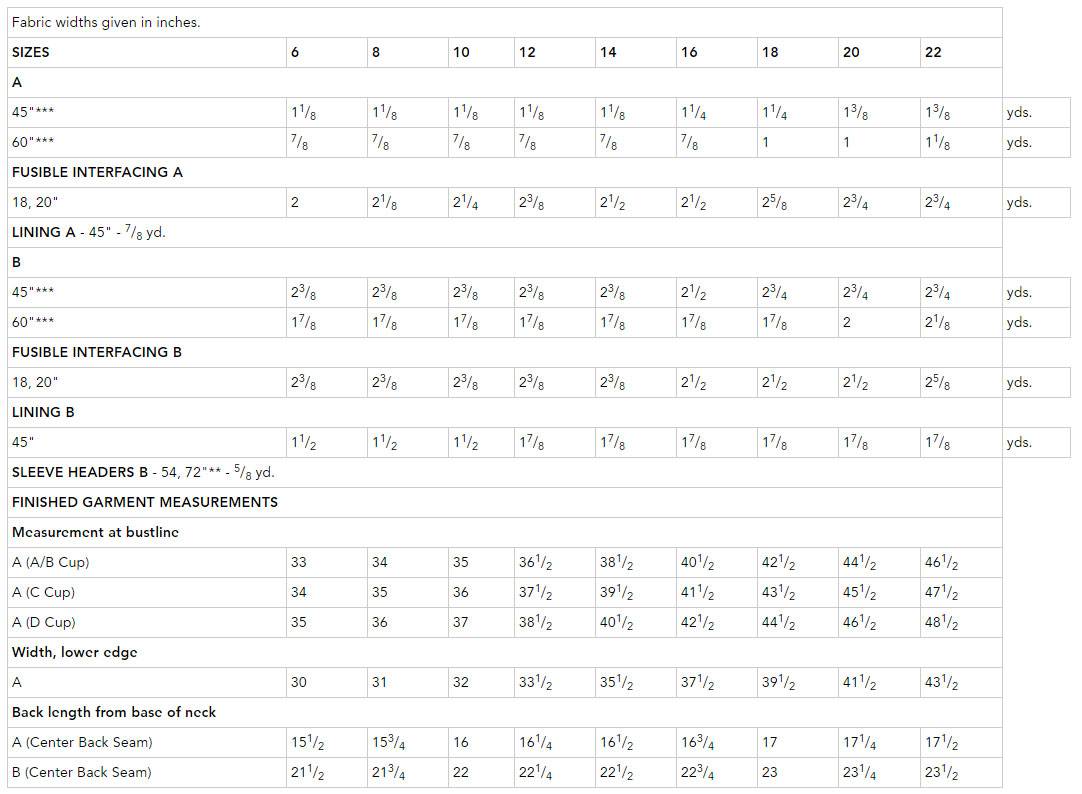Click the SLEEVE HEADERS B row
The width and height of the screenshot is (1082, 794).
[x=504, y=473]
